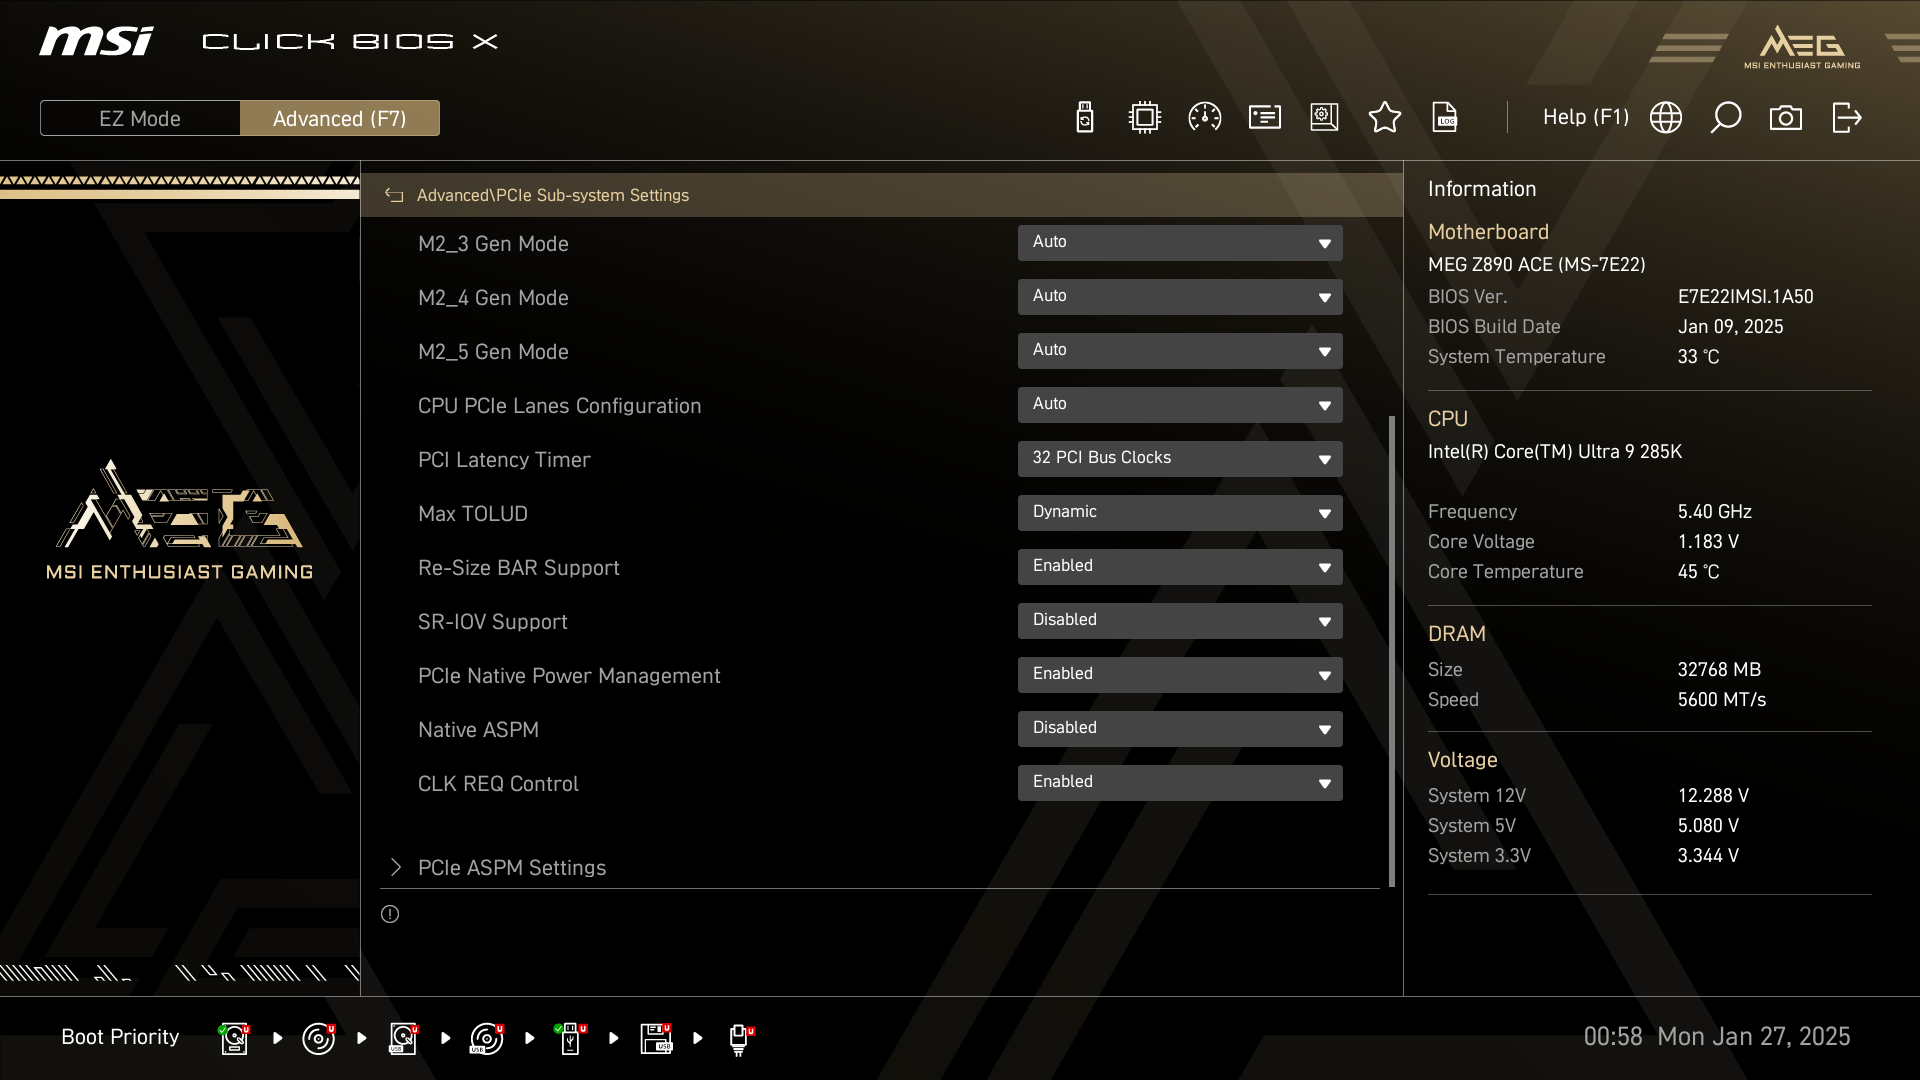Select the Advanced (F7) tab
Image resolution: width=1920 pixels, height=1080 pixels.
click(339, 118)
